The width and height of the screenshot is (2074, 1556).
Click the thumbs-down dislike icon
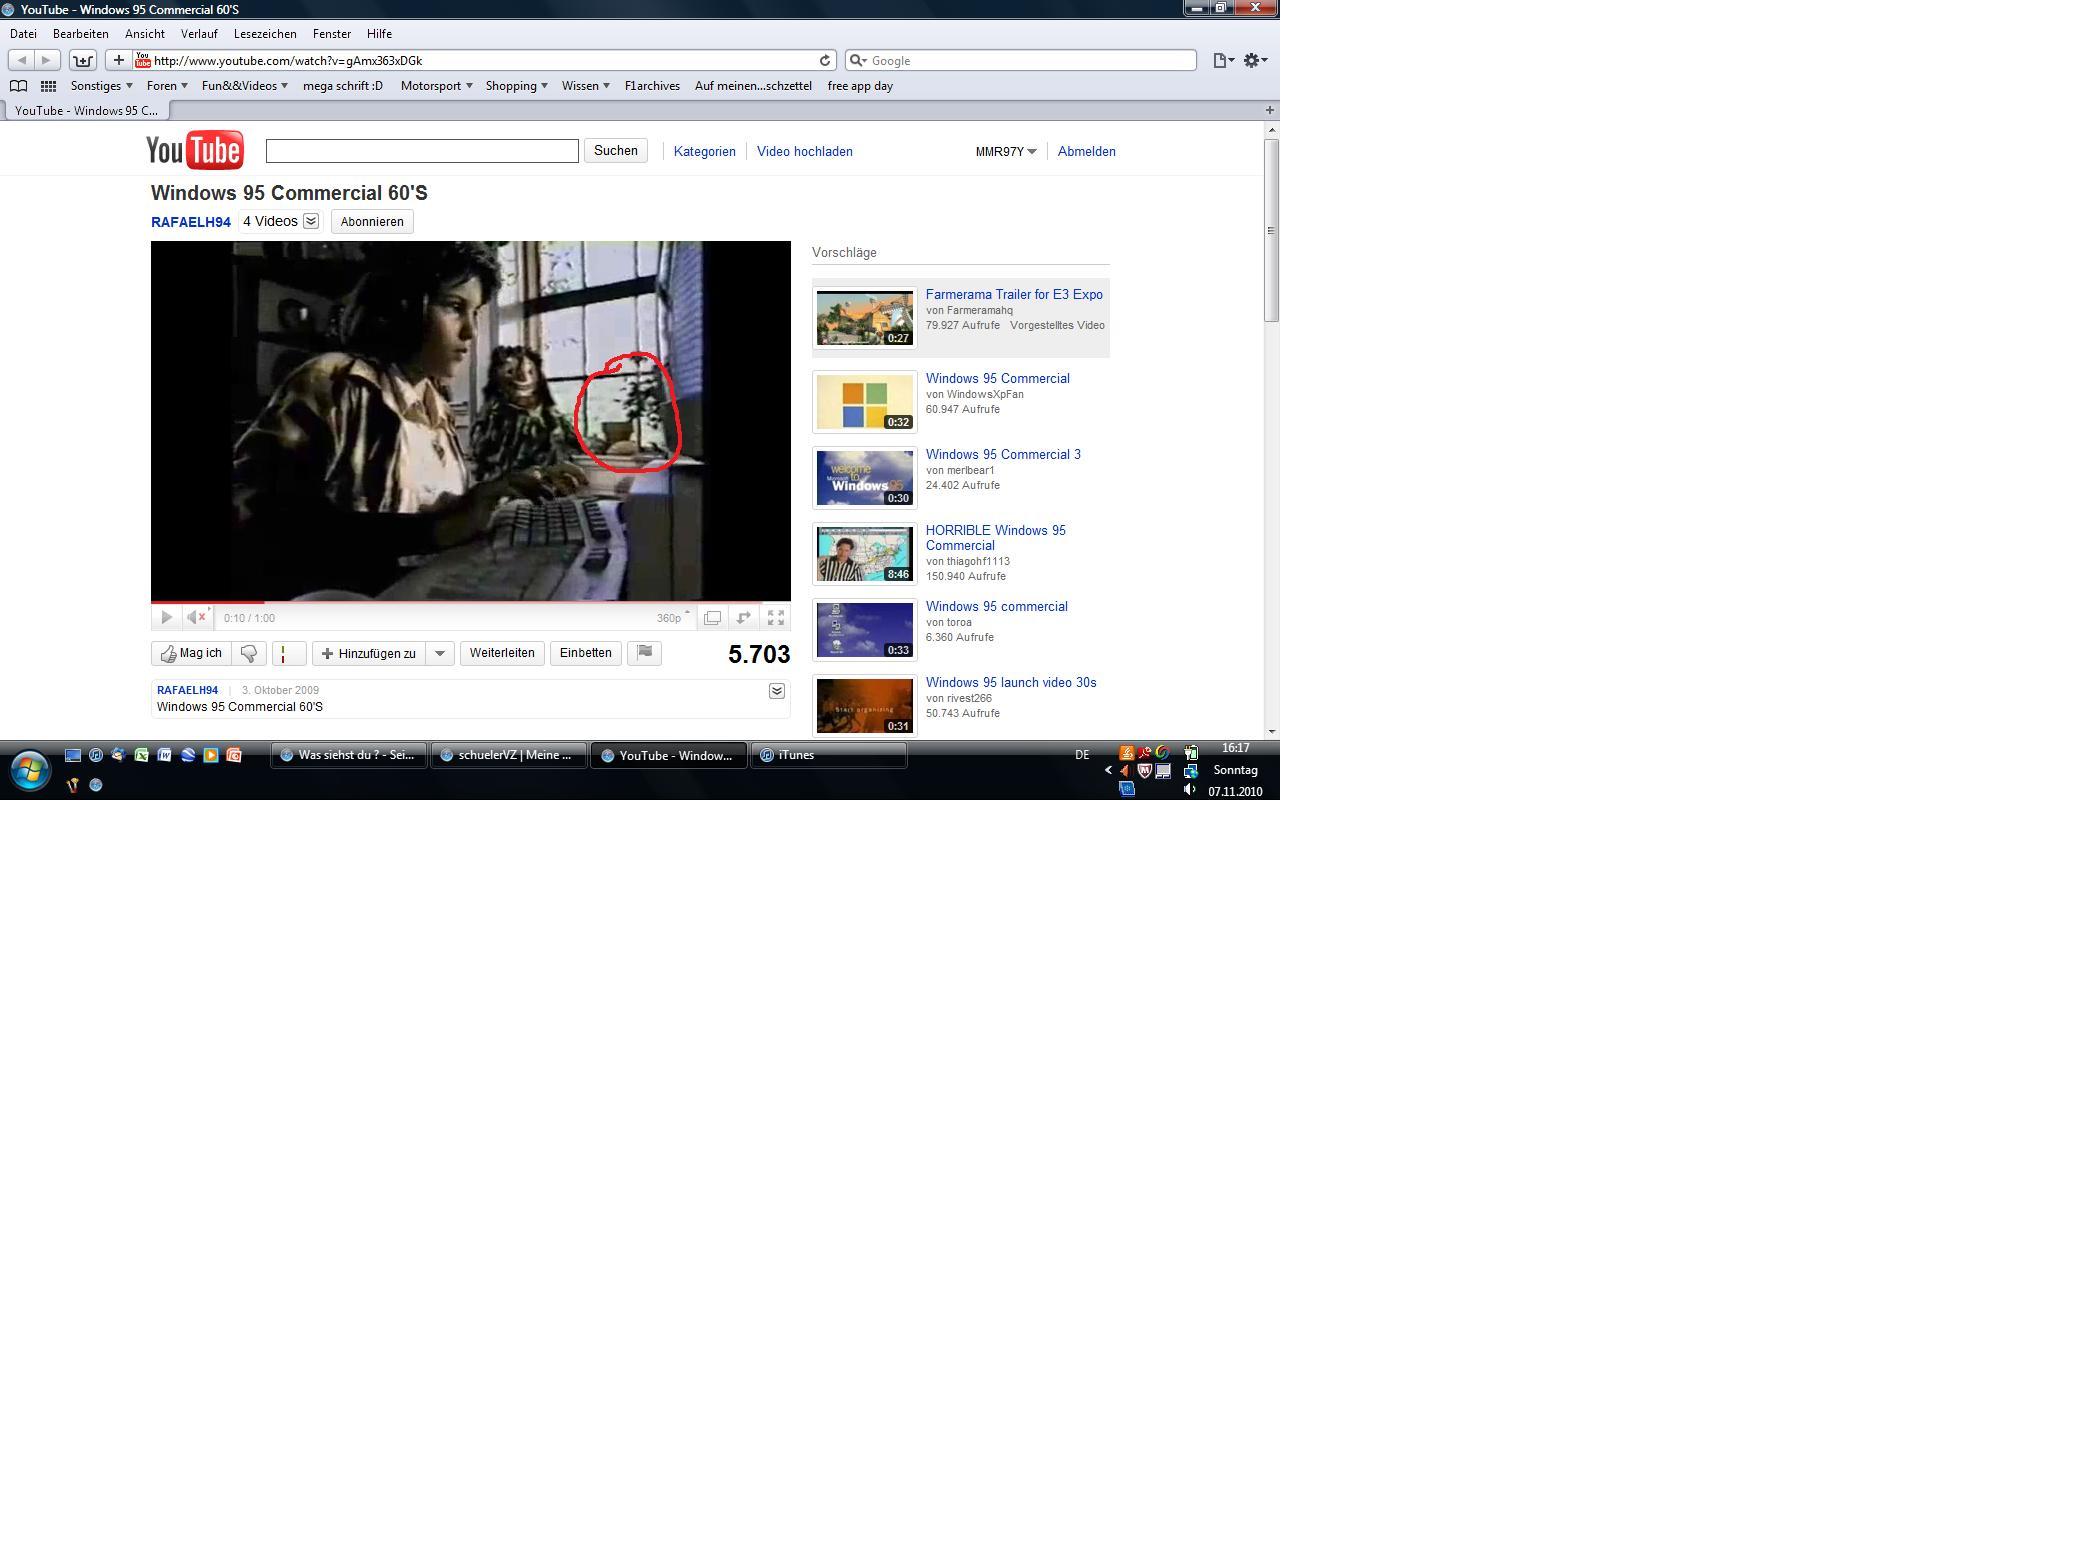(x=249, y=653)
